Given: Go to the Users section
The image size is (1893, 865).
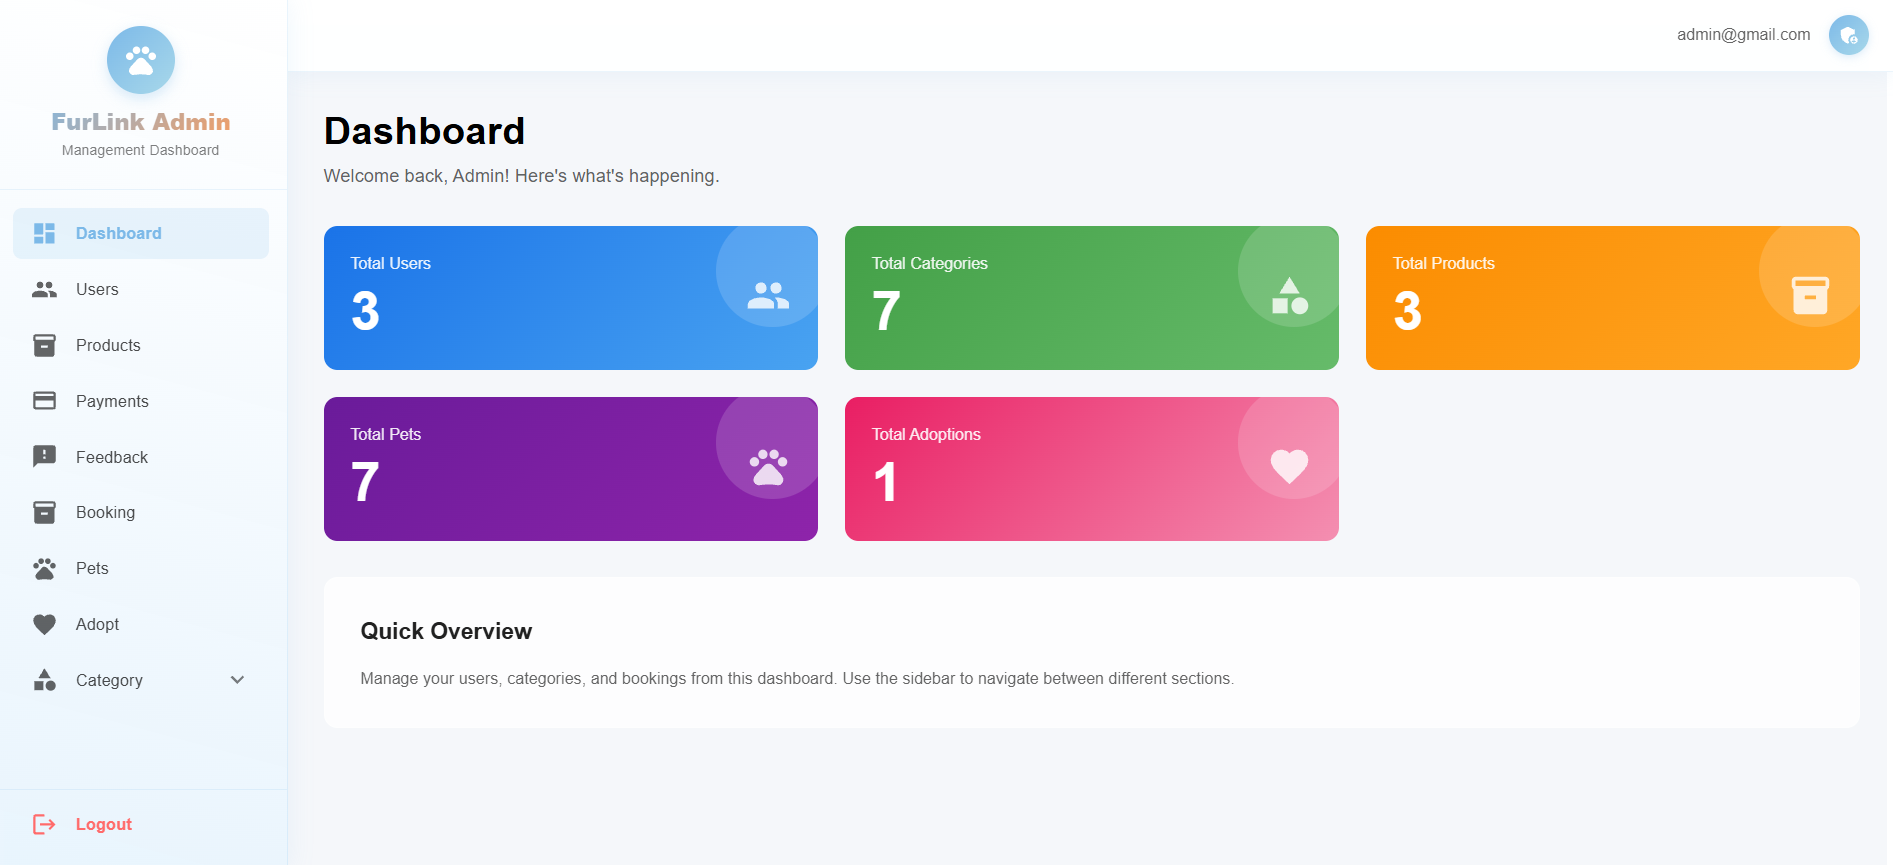Looking at the screenshot, I should pyautogui.click(x=141, y=289).
